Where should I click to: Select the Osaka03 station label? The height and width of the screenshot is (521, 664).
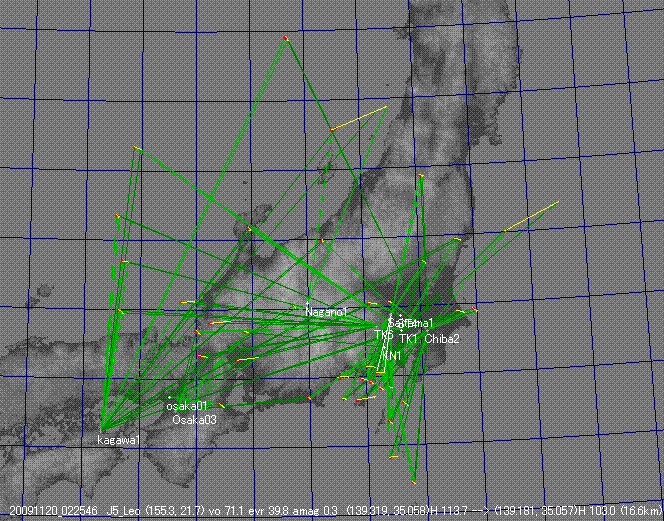click(x=195, y=420)
